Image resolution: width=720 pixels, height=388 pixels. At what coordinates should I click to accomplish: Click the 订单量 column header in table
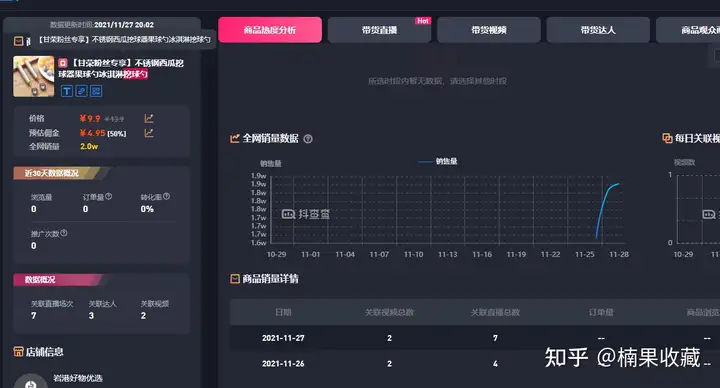601,312
